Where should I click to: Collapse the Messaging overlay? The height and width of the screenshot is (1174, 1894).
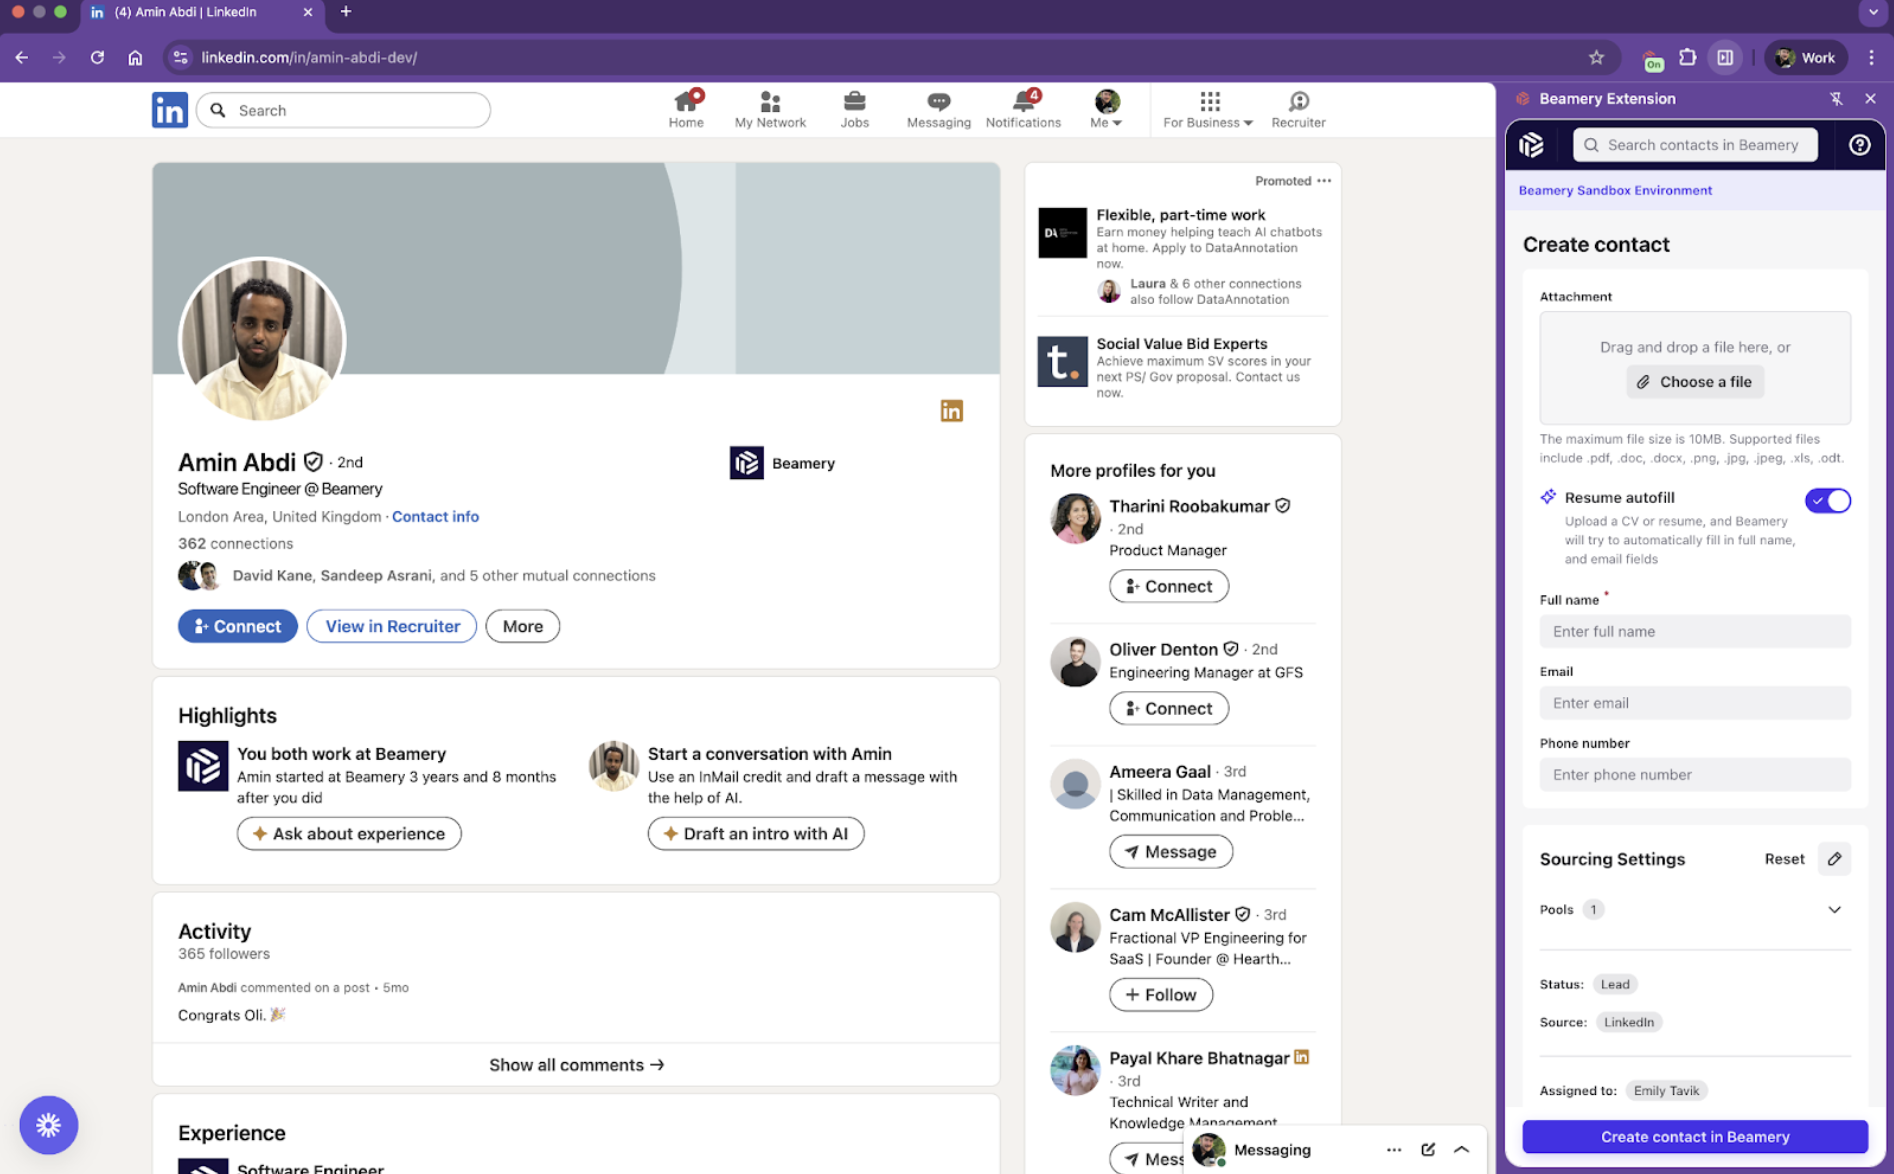click(x=1461, y=1149)
